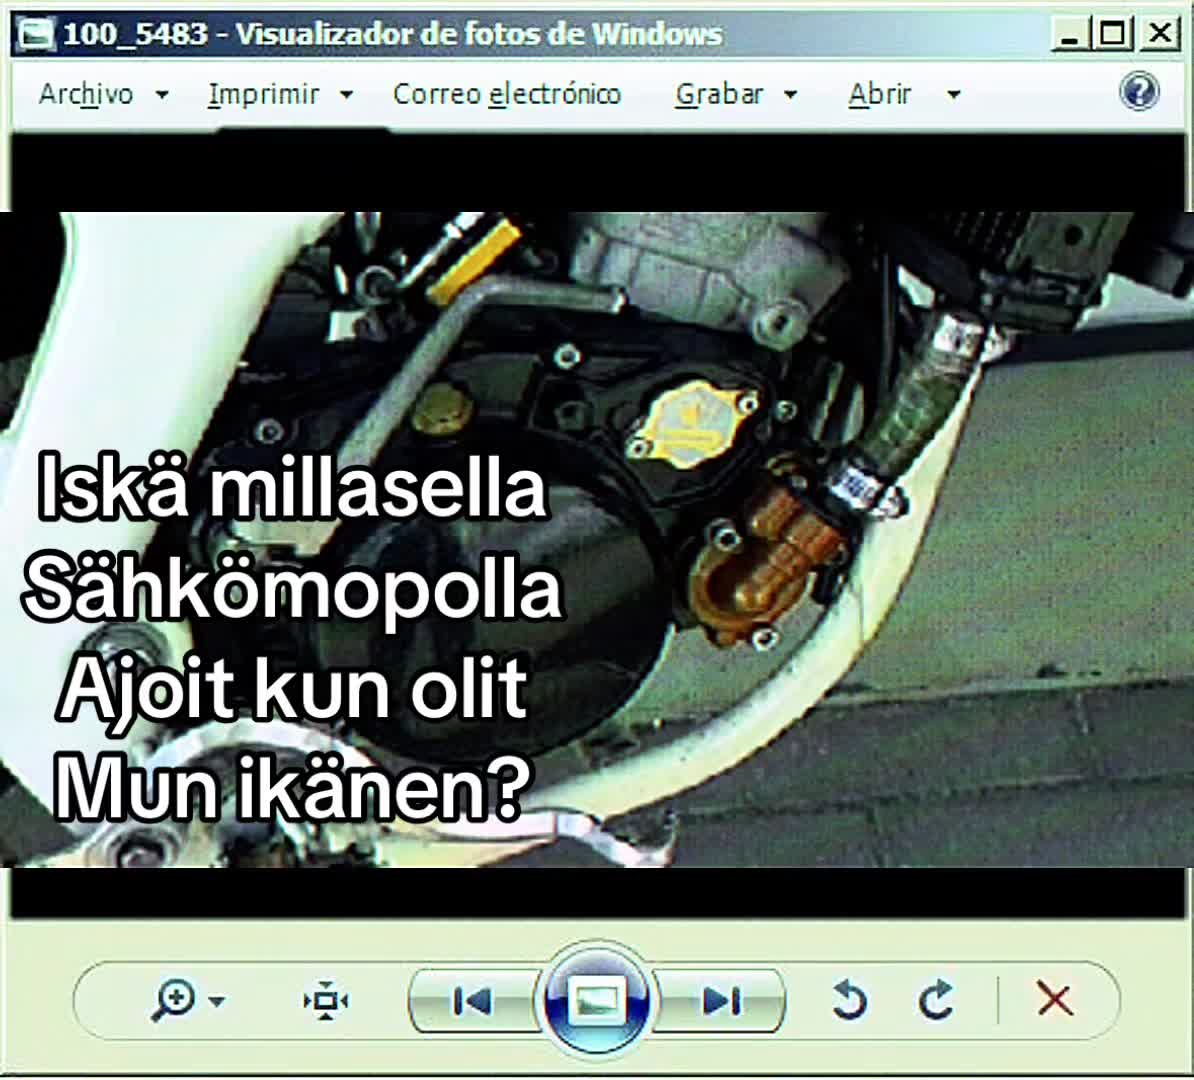Open the Grabar menu
Viewport: 1194px width, 1080px height.
736,94
